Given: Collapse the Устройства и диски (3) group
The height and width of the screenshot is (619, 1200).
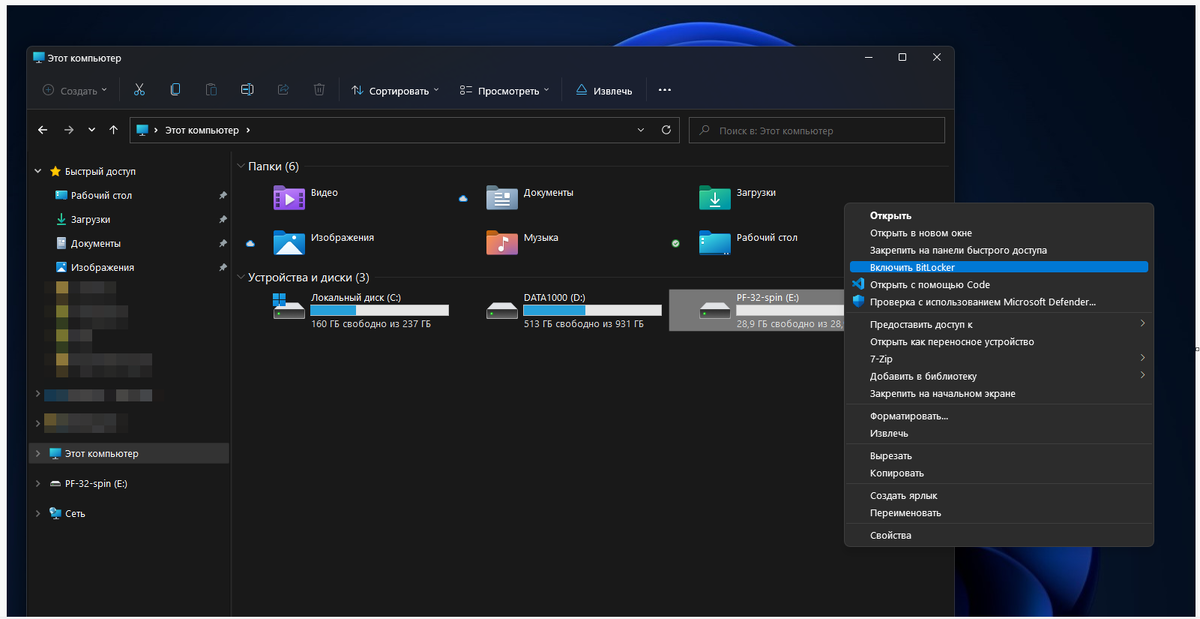Looking at the screenshot, I should pyautogui.click(x=240, y=277).
